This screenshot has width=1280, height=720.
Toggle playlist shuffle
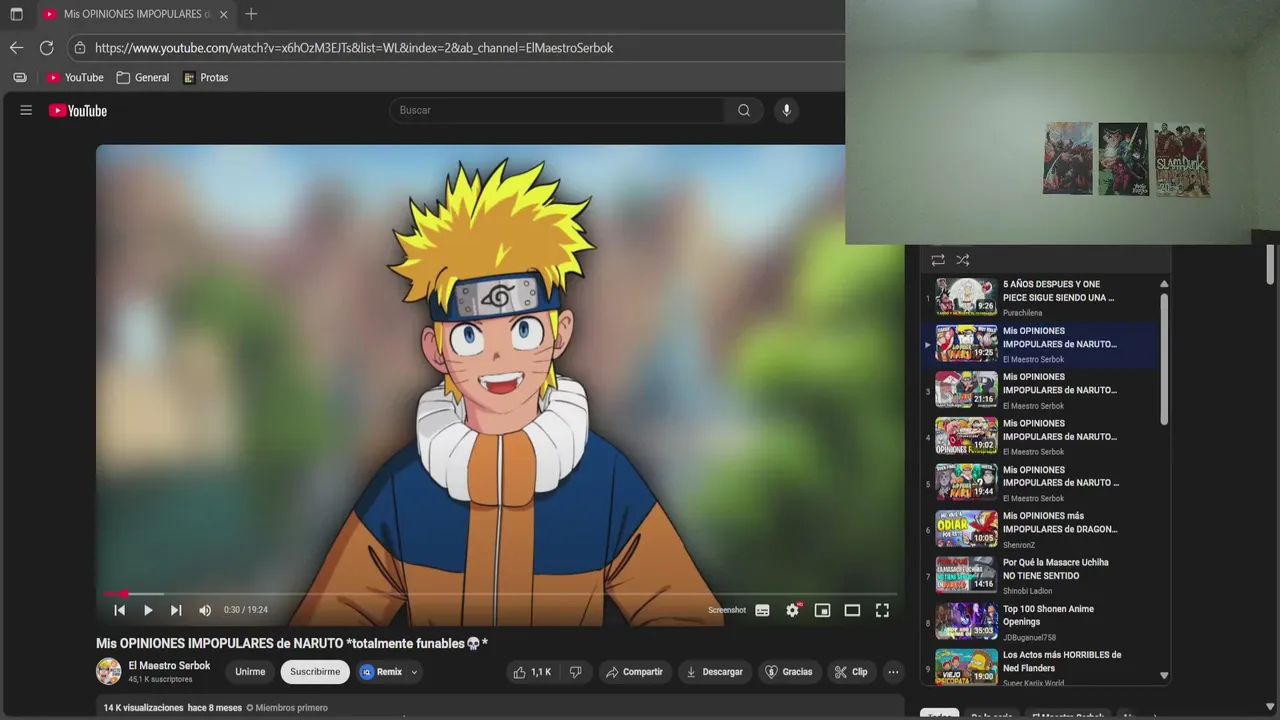962,260
